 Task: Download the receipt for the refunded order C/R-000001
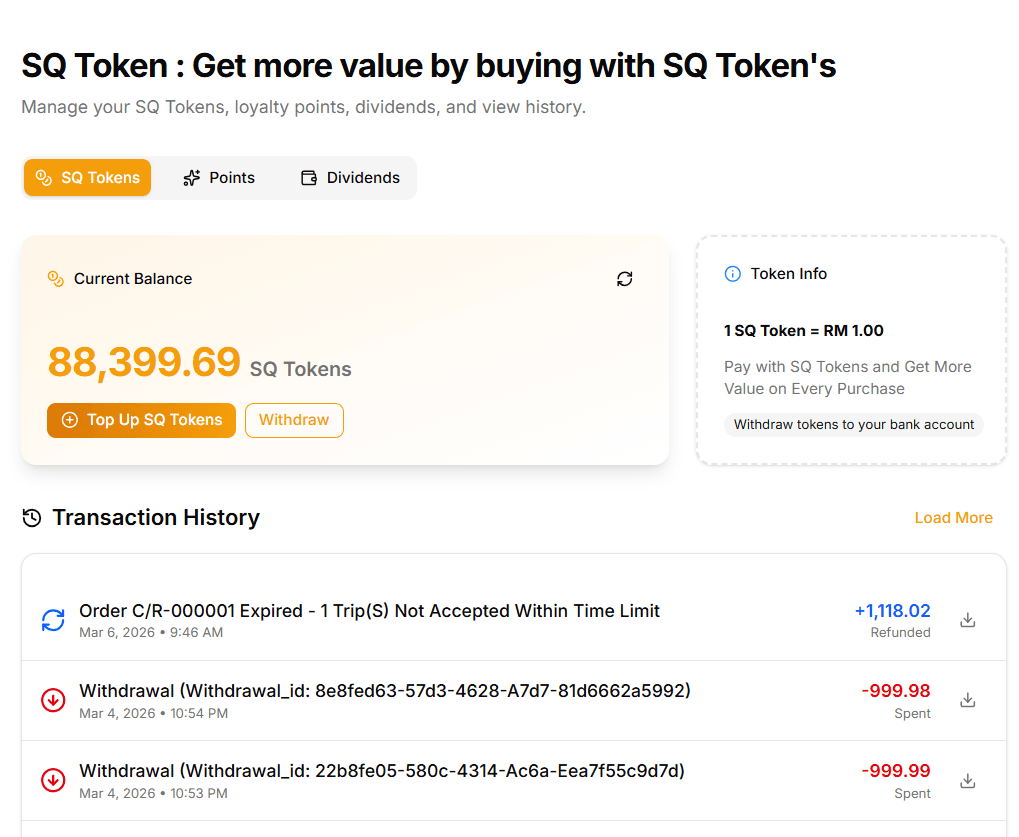click(x=967, y=619)
